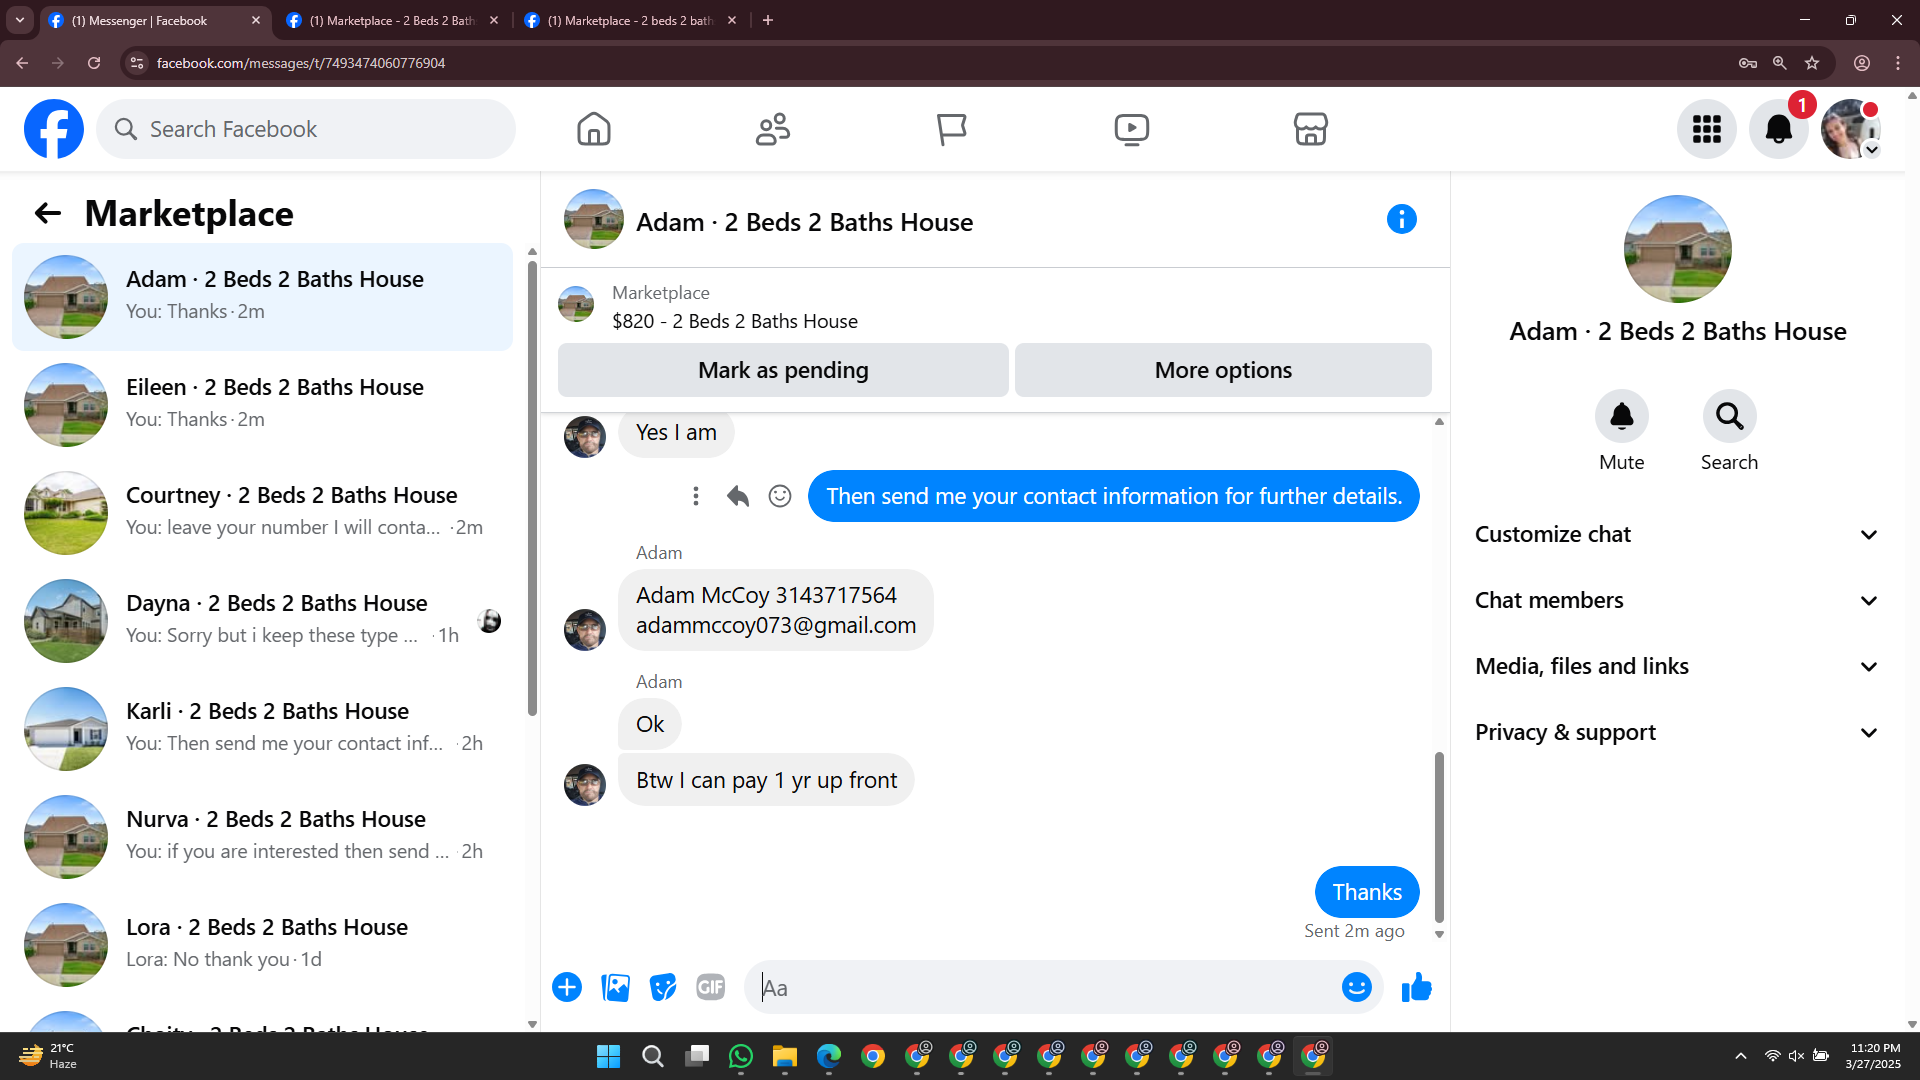Go to the Home feed icon
Viewport: 1920px width, 1080px height.
[x=594, y=129]
